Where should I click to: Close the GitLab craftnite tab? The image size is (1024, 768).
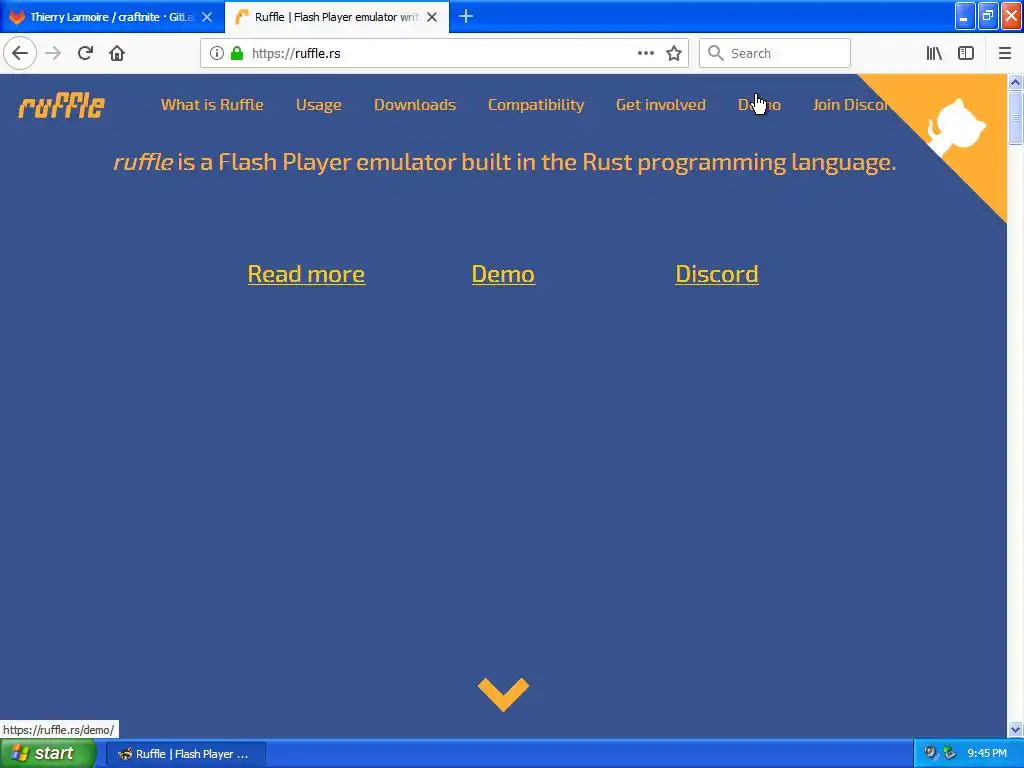click(x=207, y=17)
